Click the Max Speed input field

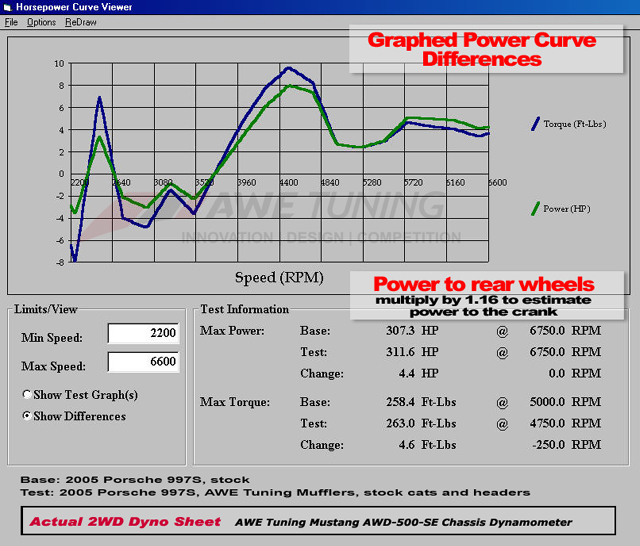click(x=143, y=362)
